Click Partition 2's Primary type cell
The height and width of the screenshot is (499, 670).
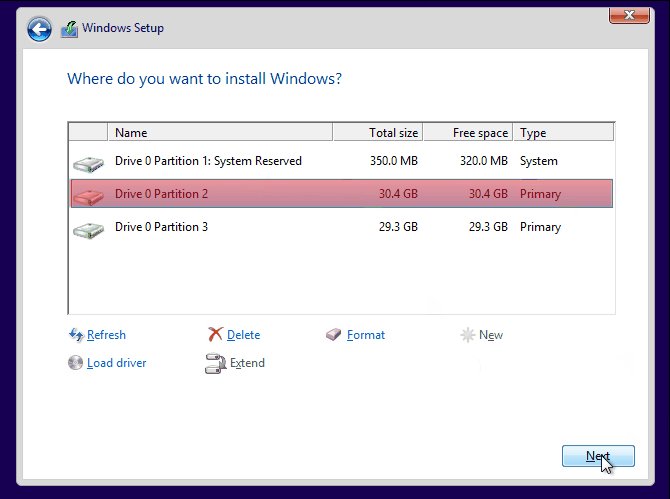(x=541, y=194)
